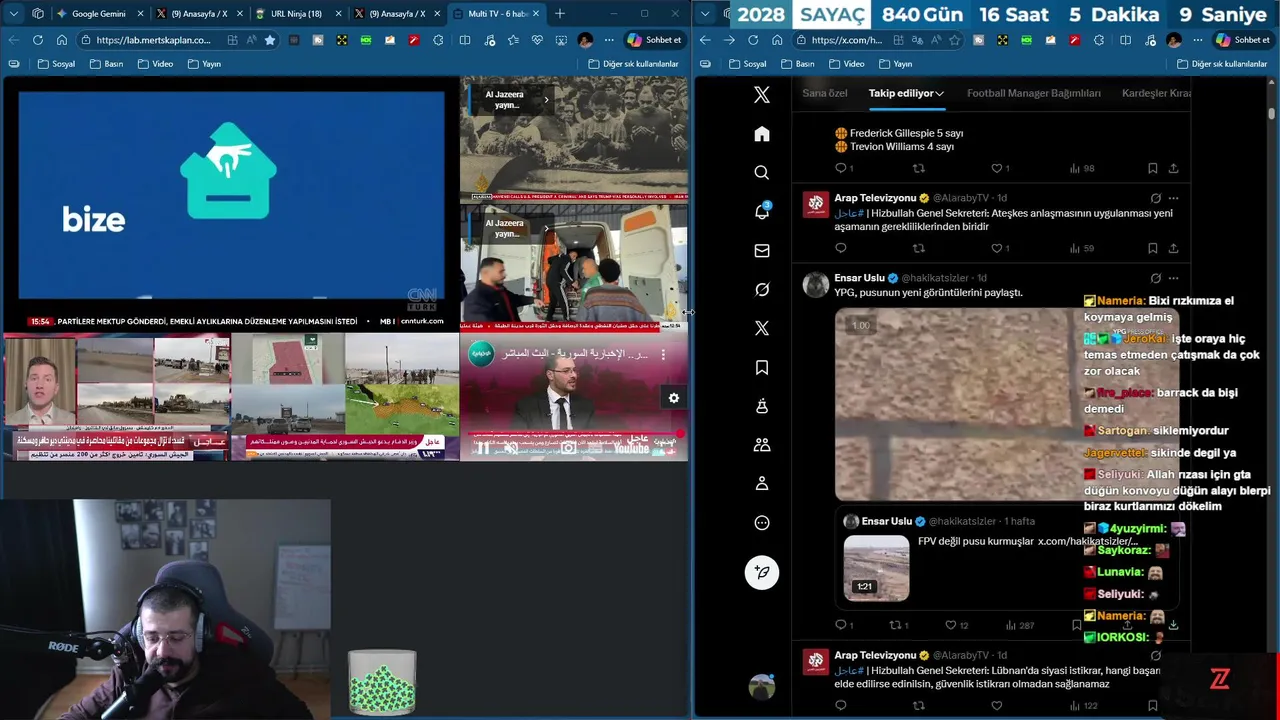
Task: Open the more options circle in X sidebar
Action: [762, 523]
